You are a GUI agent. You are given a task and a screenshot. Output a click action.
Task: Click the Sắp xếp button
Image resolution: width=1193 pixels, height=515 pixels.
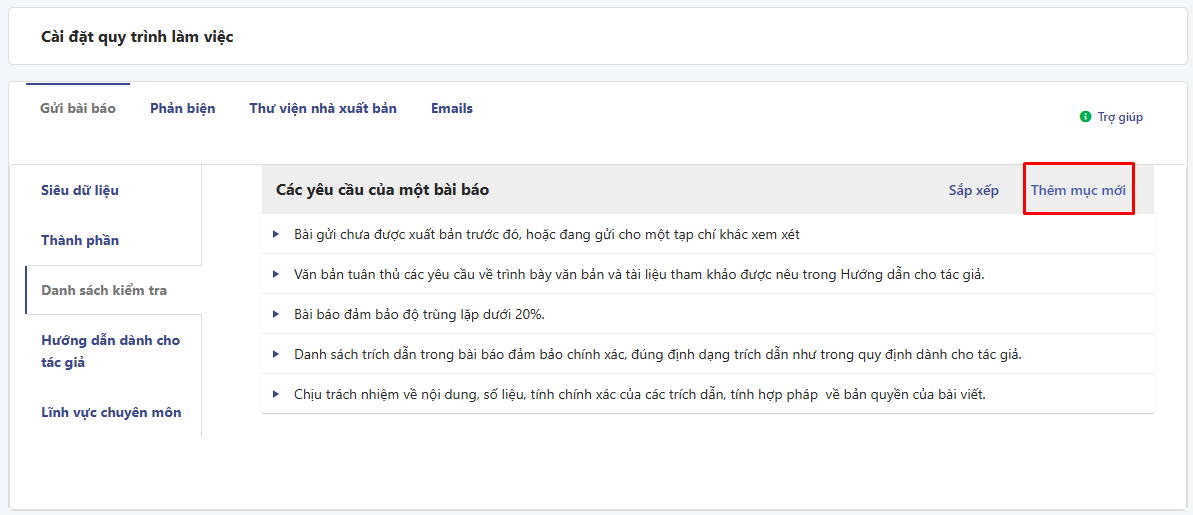tap(973, 190)
